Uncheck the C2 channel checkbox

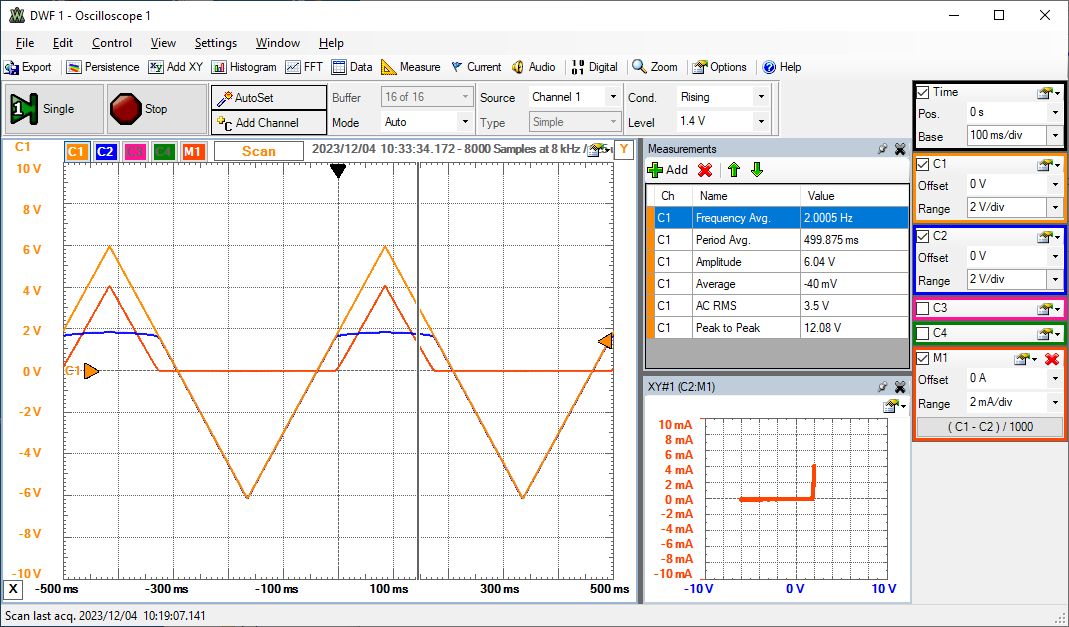coord(924,237)
